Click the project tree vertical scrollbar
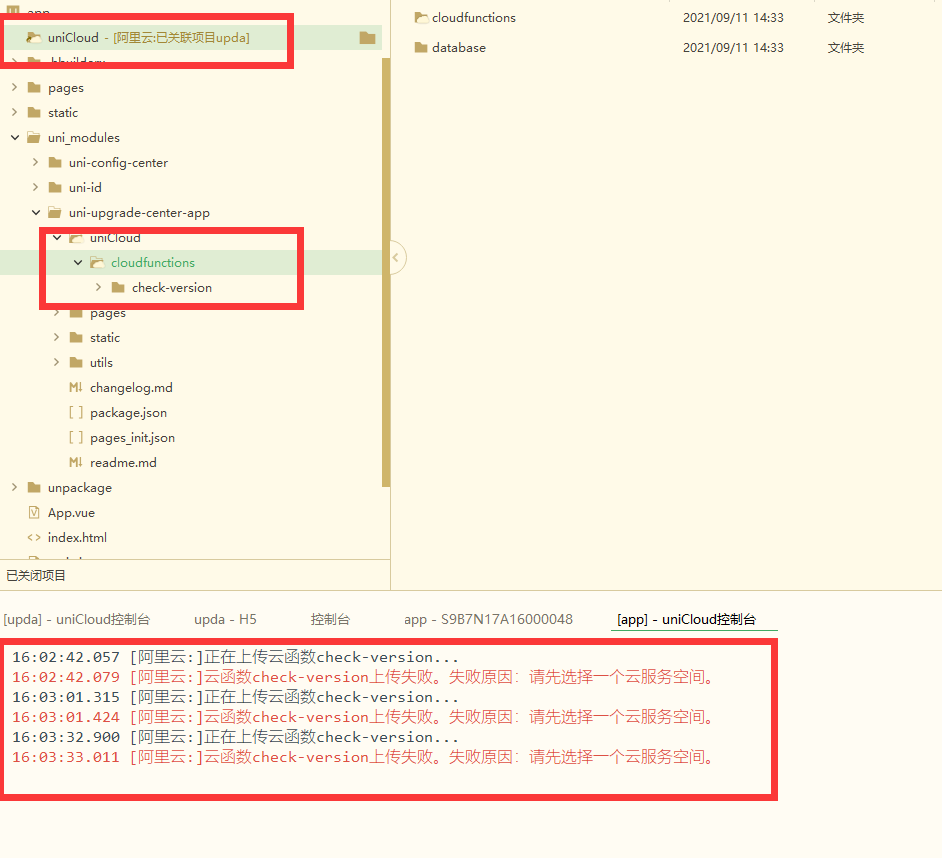 pos(386,270)
